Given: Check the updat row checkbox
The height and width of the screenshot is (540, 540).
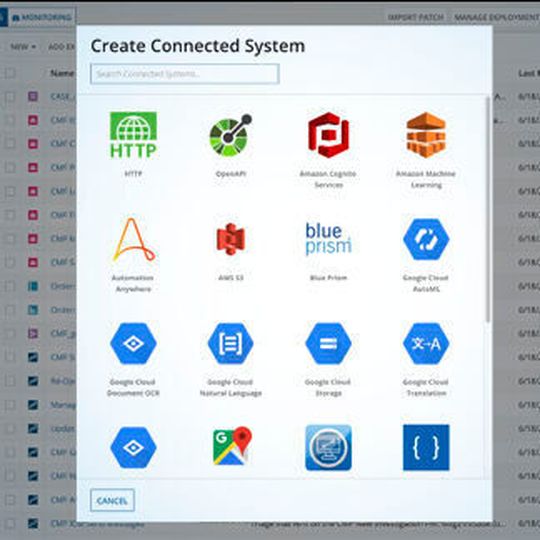Looking at the screenshot, I should coord(10,428).
